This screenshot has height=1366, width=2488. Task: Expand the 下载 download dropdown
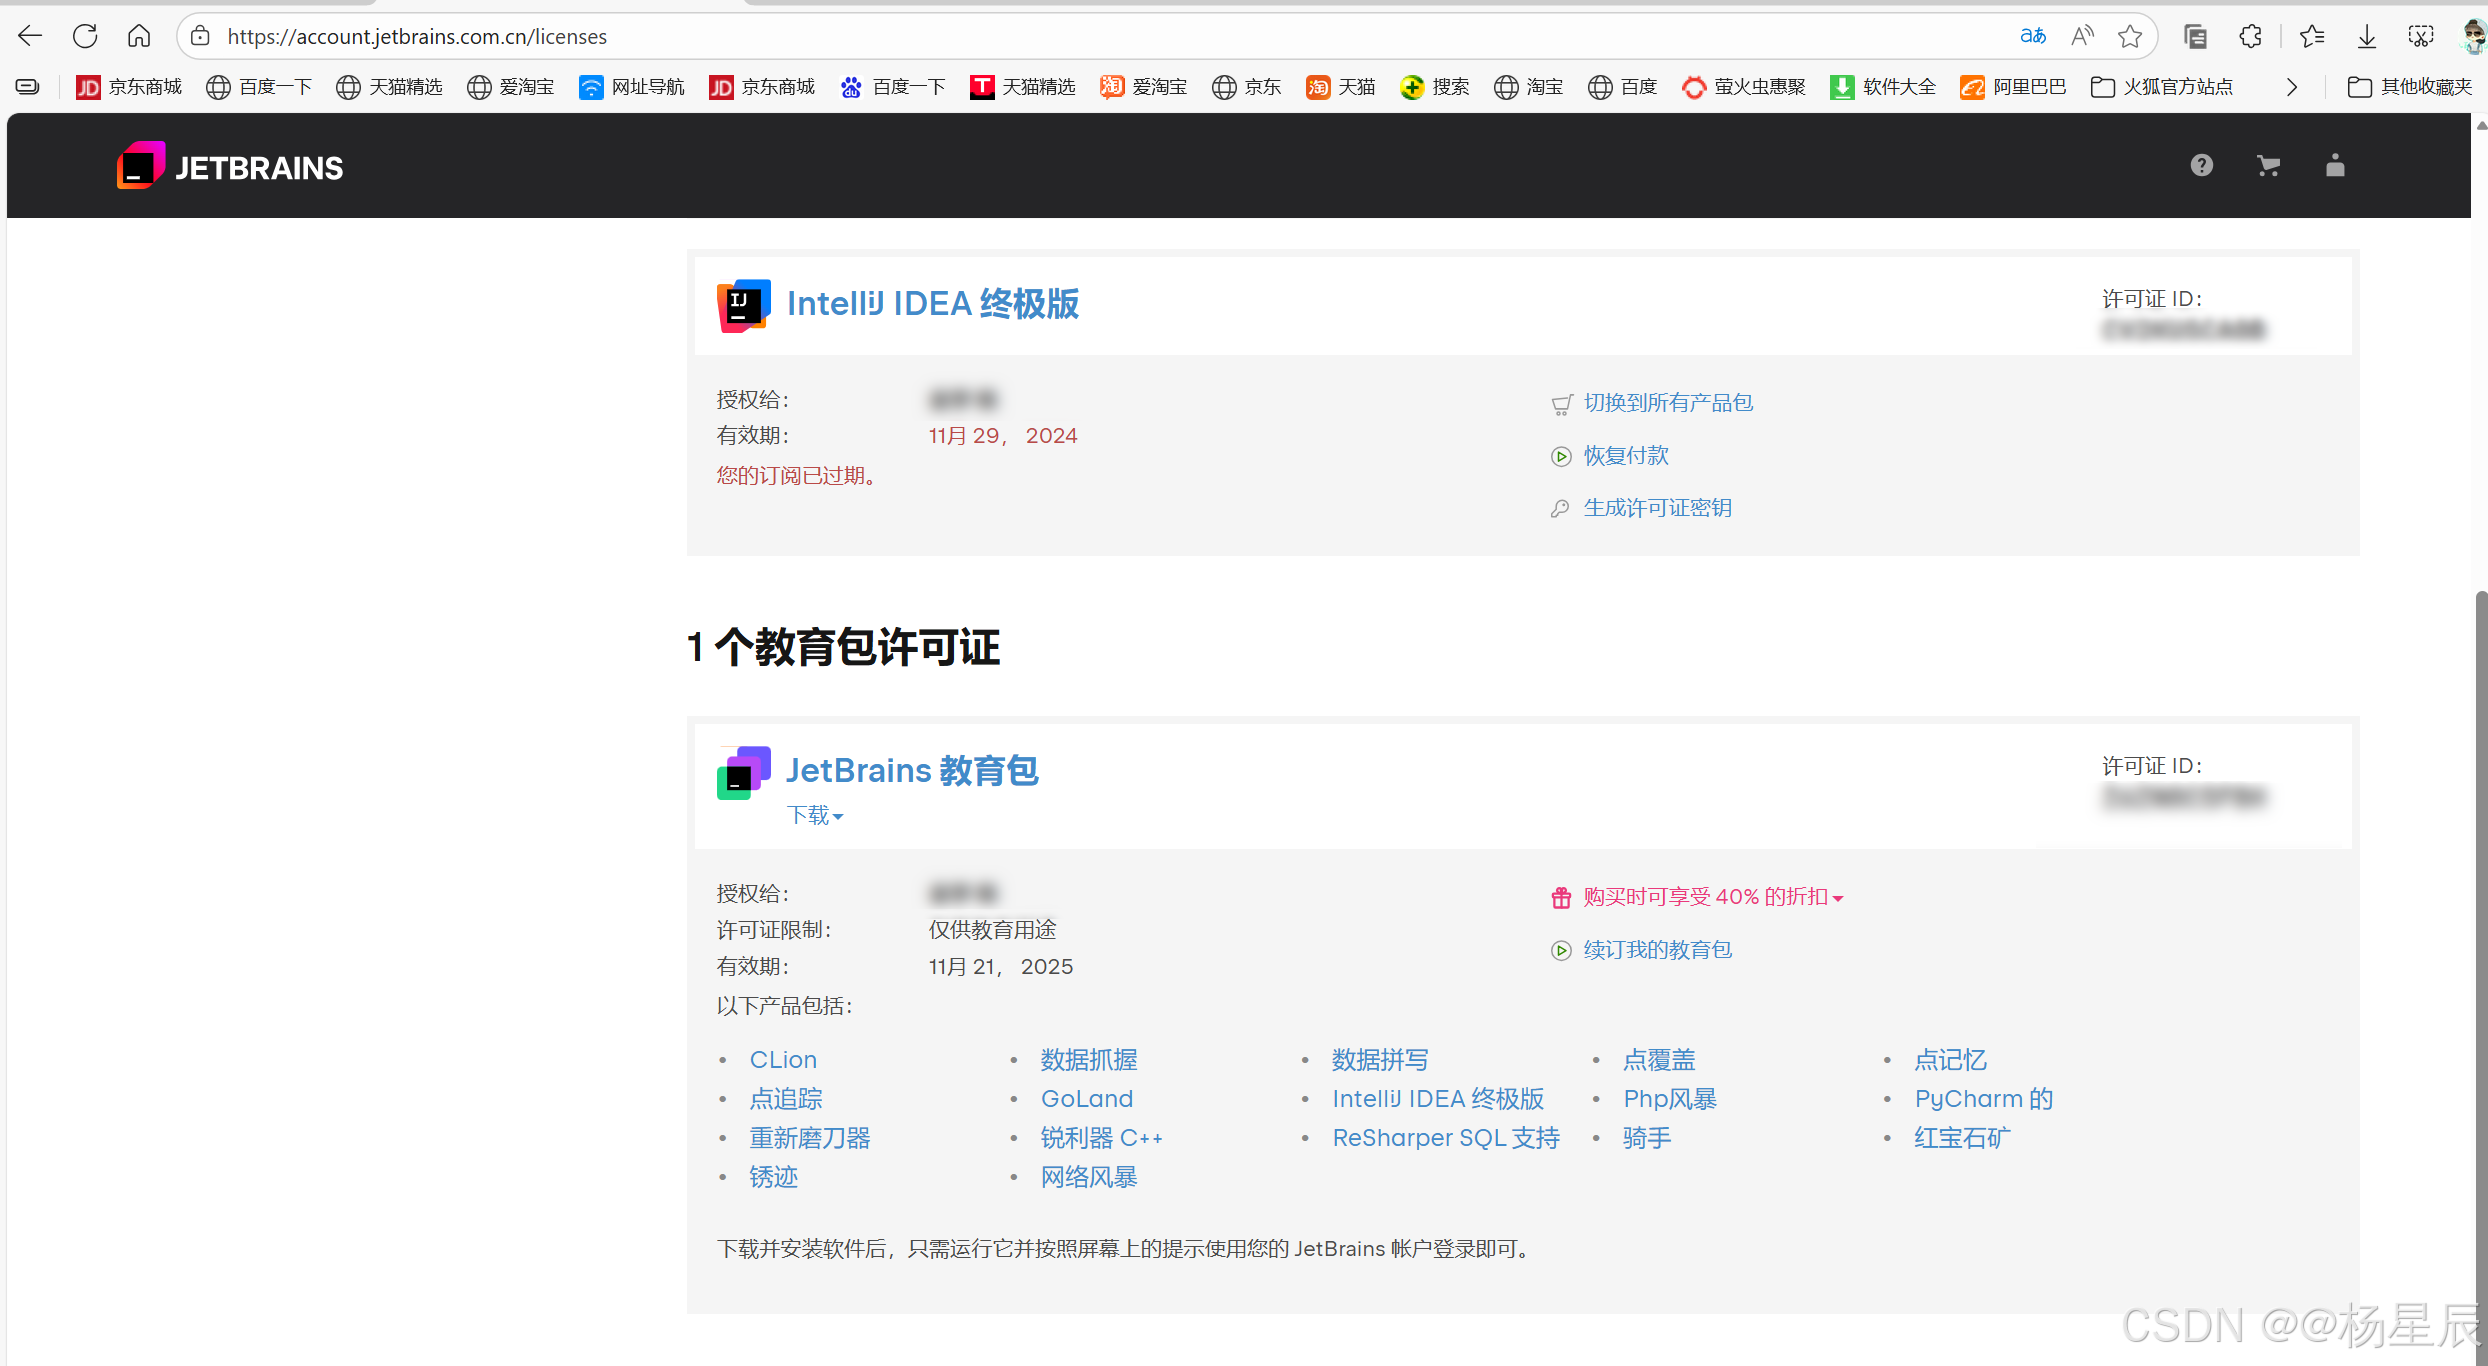pyautogui.click(x=815, y=816)
